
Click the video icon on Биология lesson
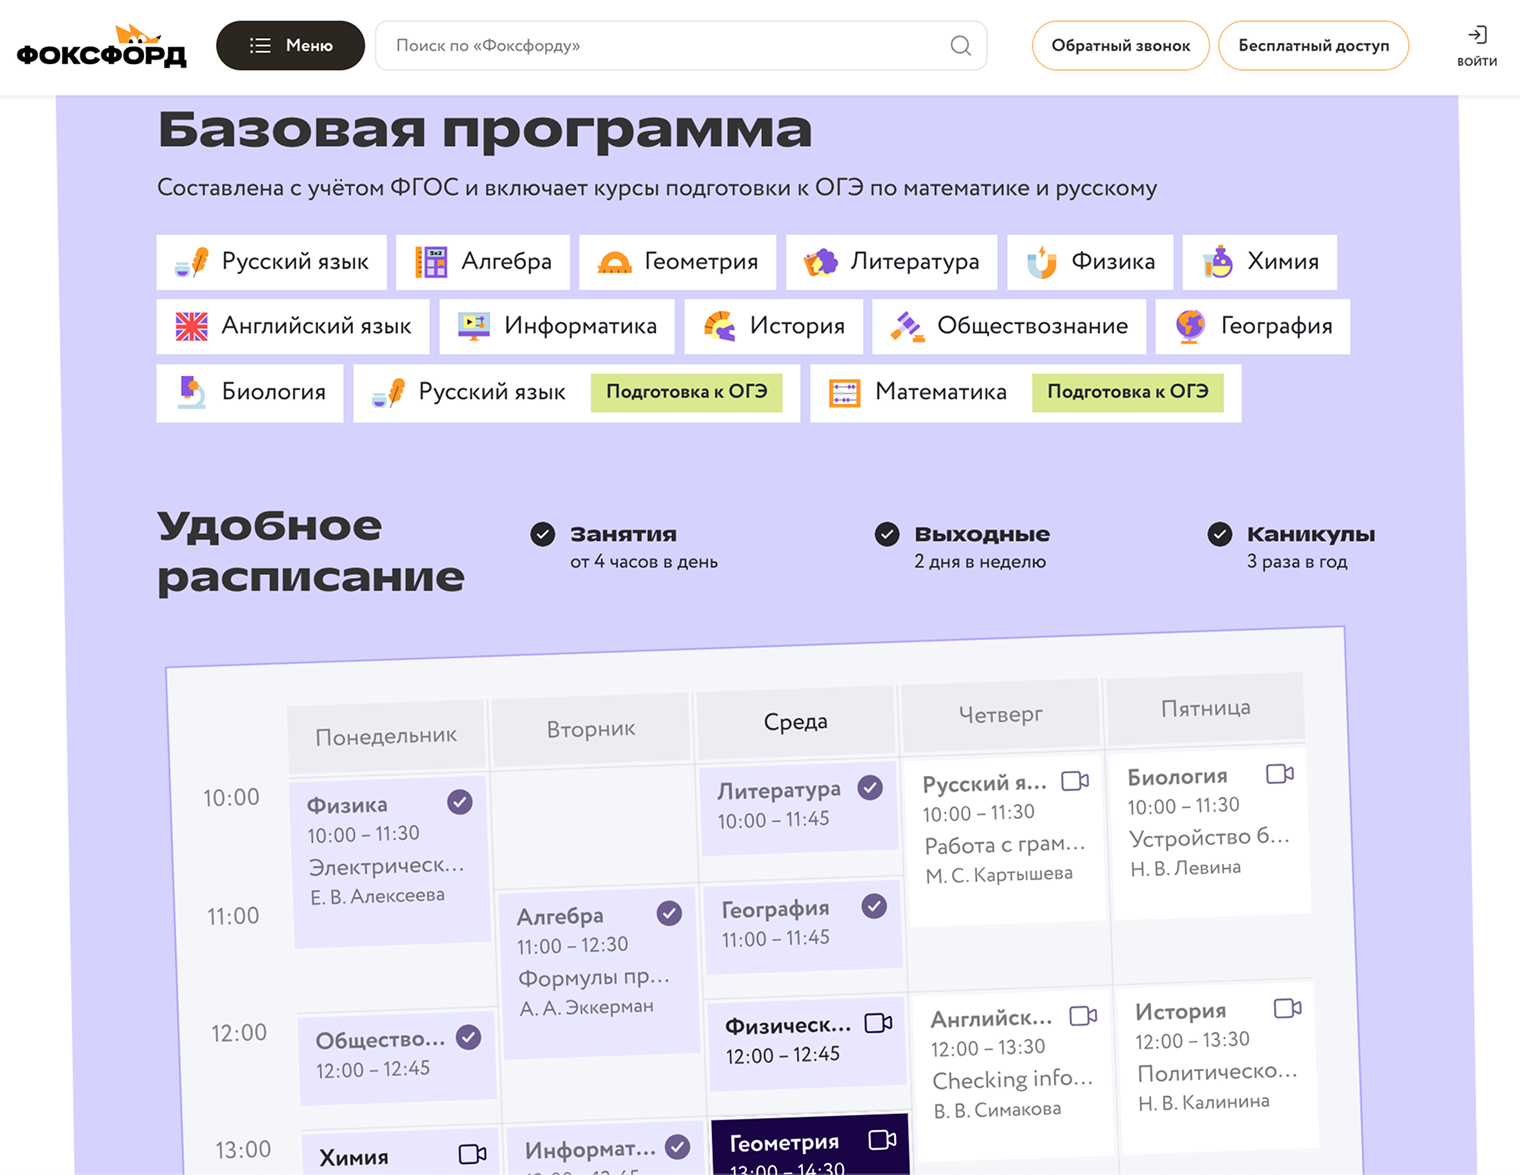coord(1280,774)
